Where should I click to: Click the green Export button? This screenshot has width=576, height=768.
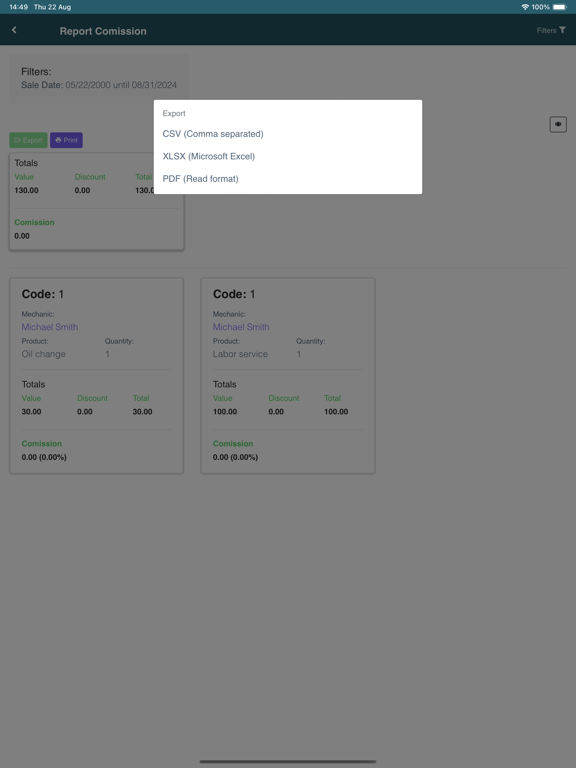tap(28, 140)
